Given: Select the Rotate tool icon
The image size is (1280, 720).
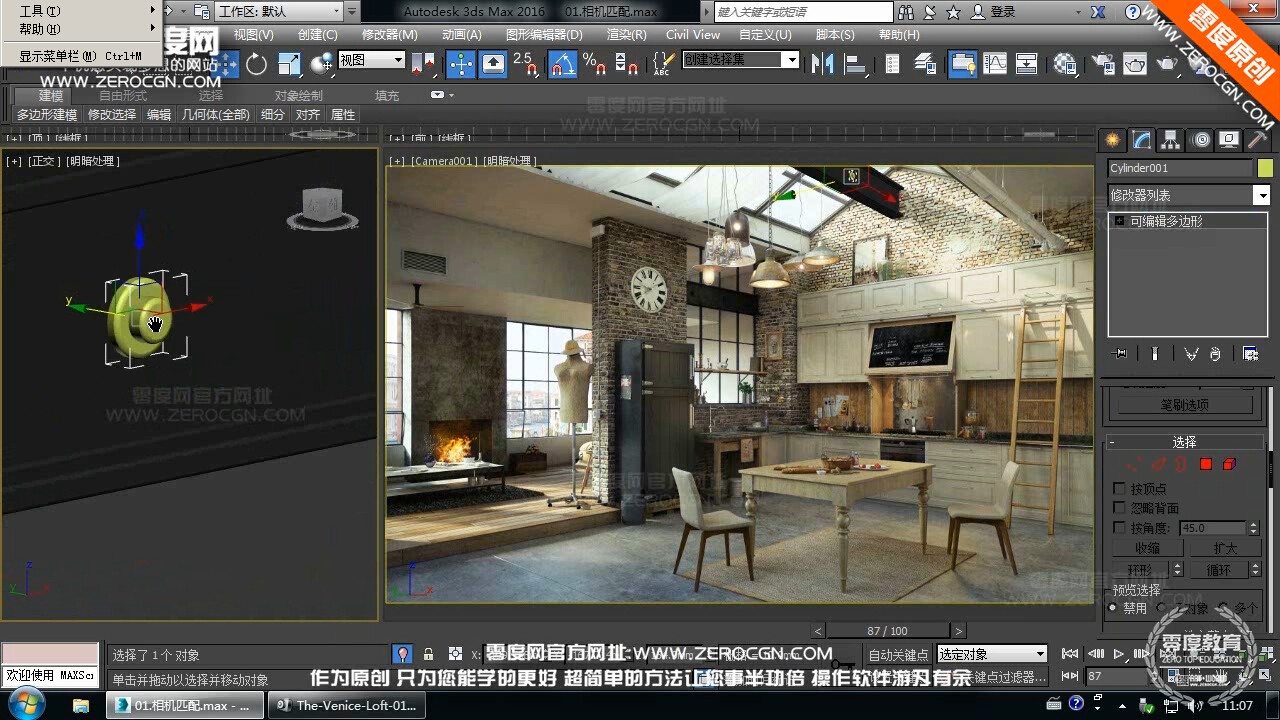Looking at the screenshot, I should pos(257,64).
